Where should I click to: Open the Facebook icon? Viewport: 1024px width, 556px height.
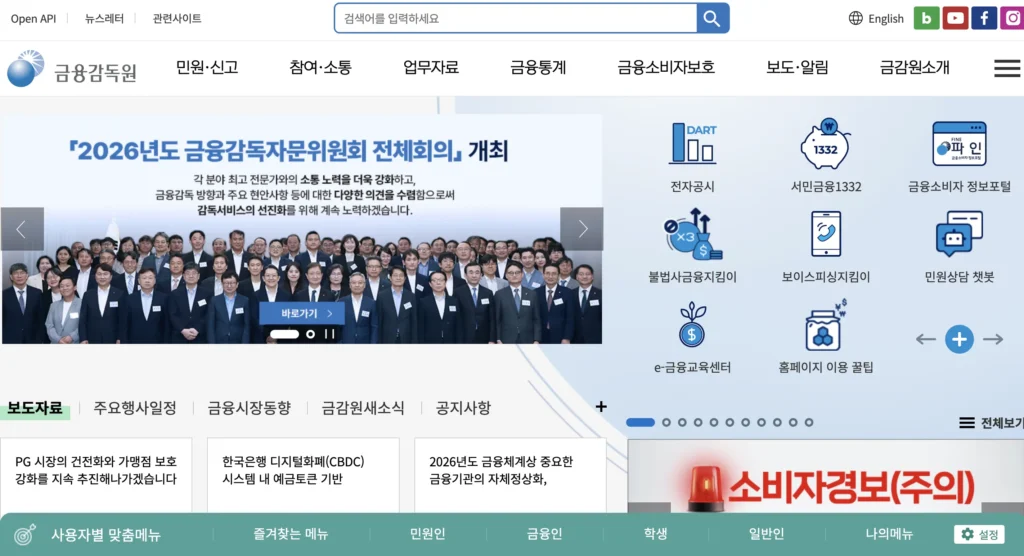pyautogui.click(x=984, y=18)
